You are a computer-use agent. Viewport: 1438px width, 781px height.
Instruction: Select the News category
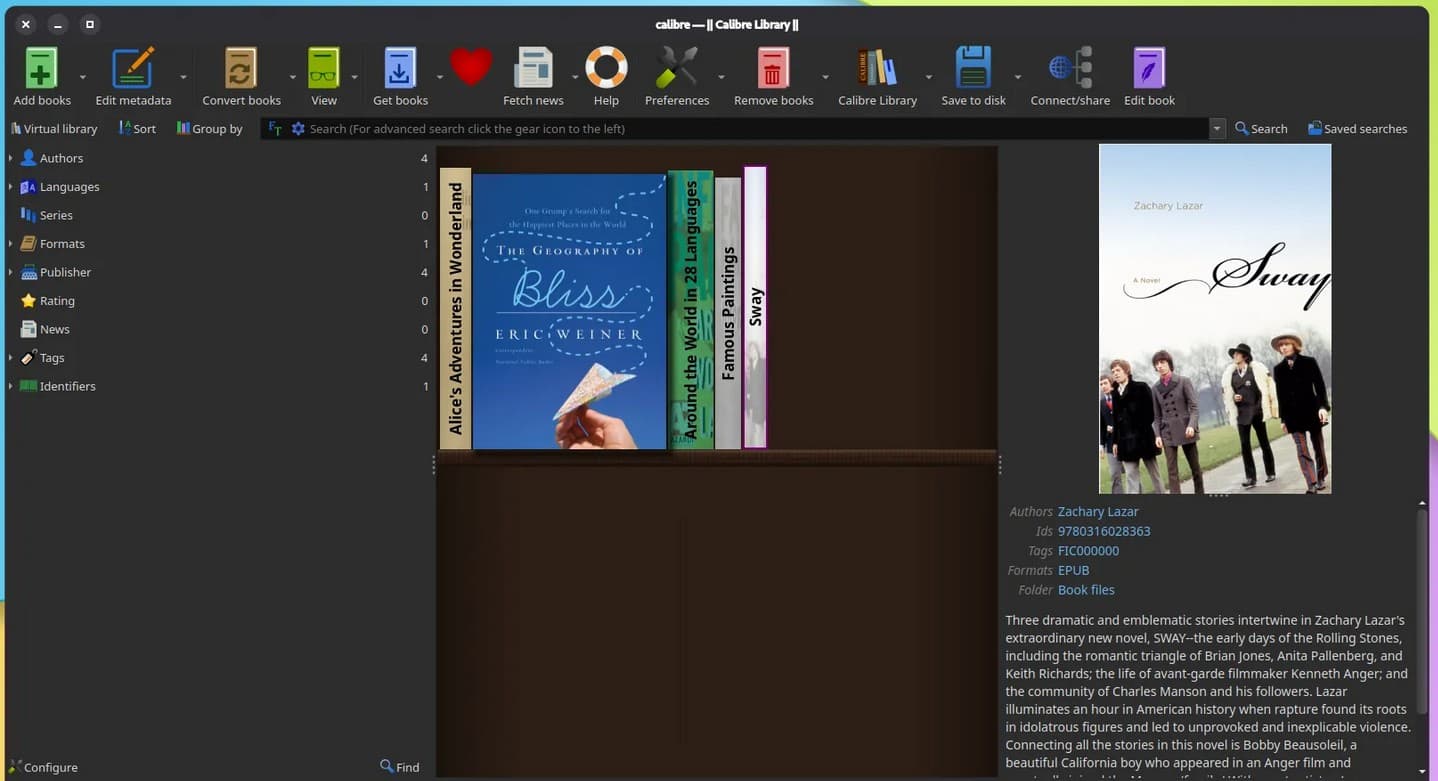point(55,329)
